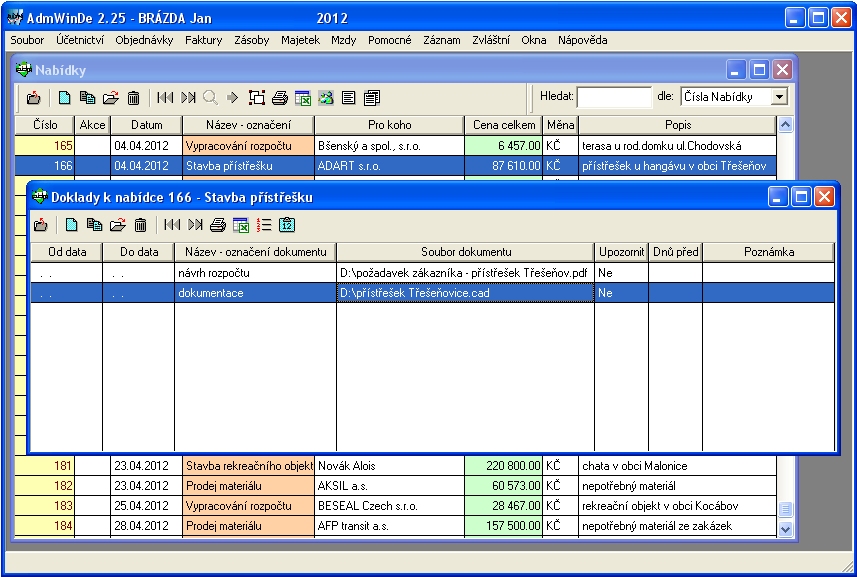
Task: Click the Cena celkem column header
Action: (504, 125)
